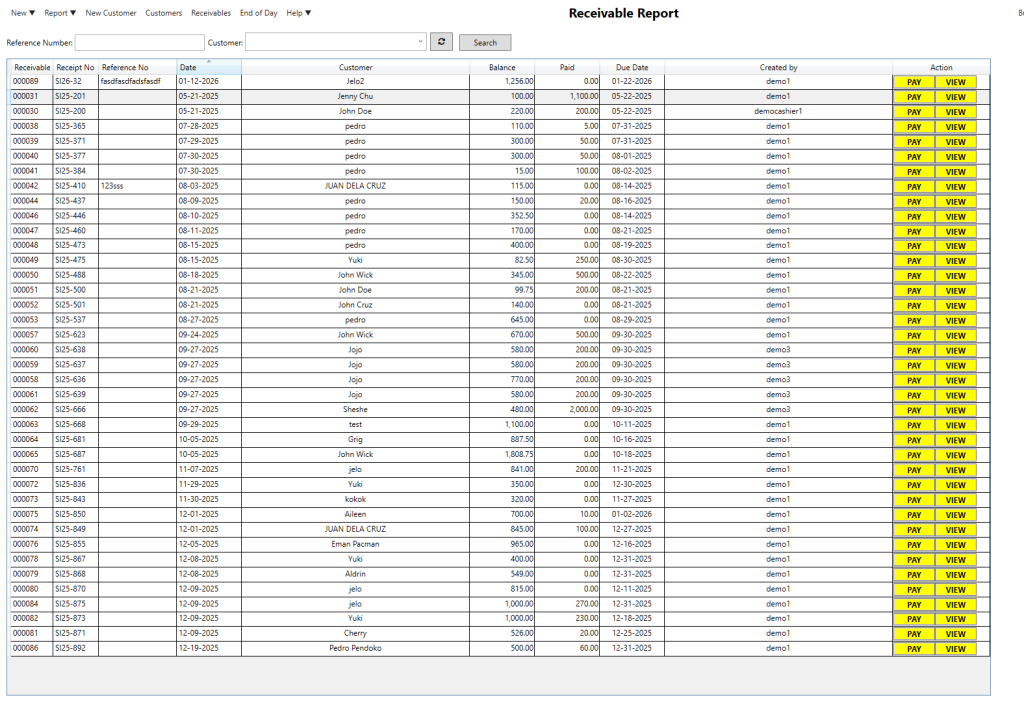1024x702 pixels.
Task: Open the Customer combo box dropdown
Action: point(420,42)
